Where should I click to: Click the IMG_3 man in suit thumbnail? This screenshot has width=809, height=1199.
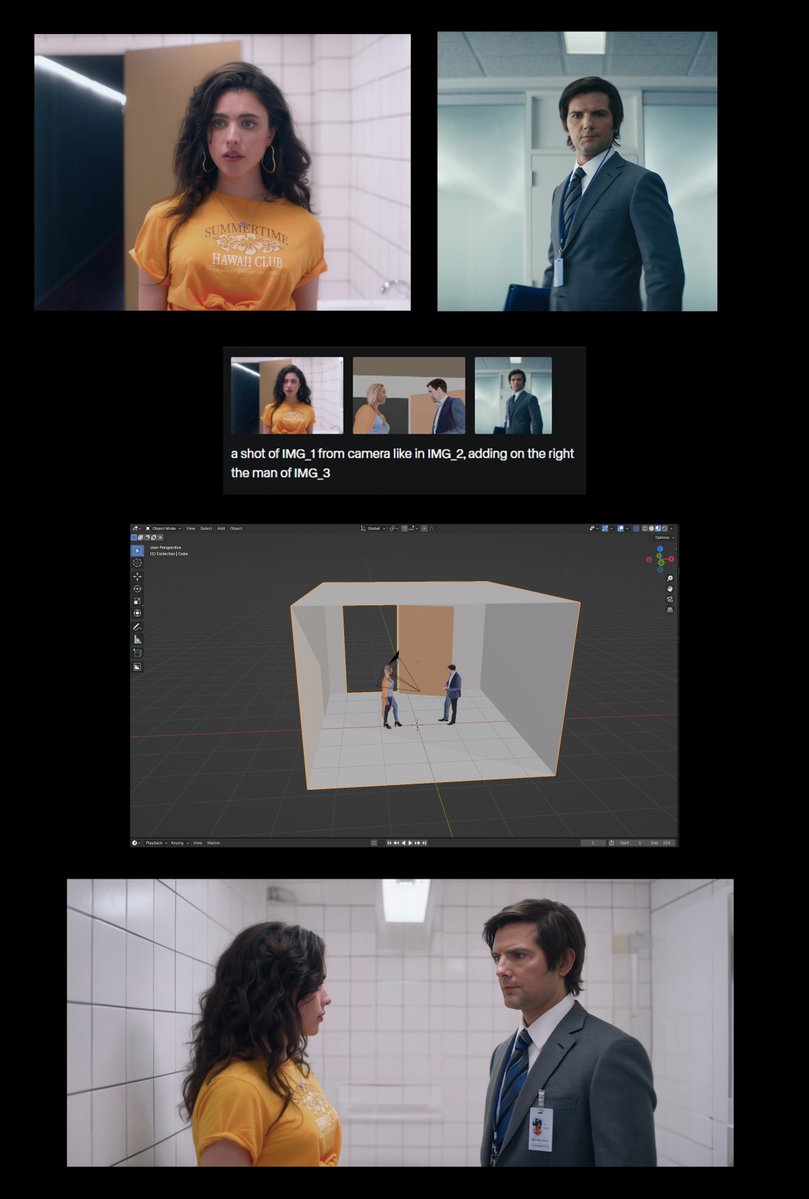(x=513, y=395)
